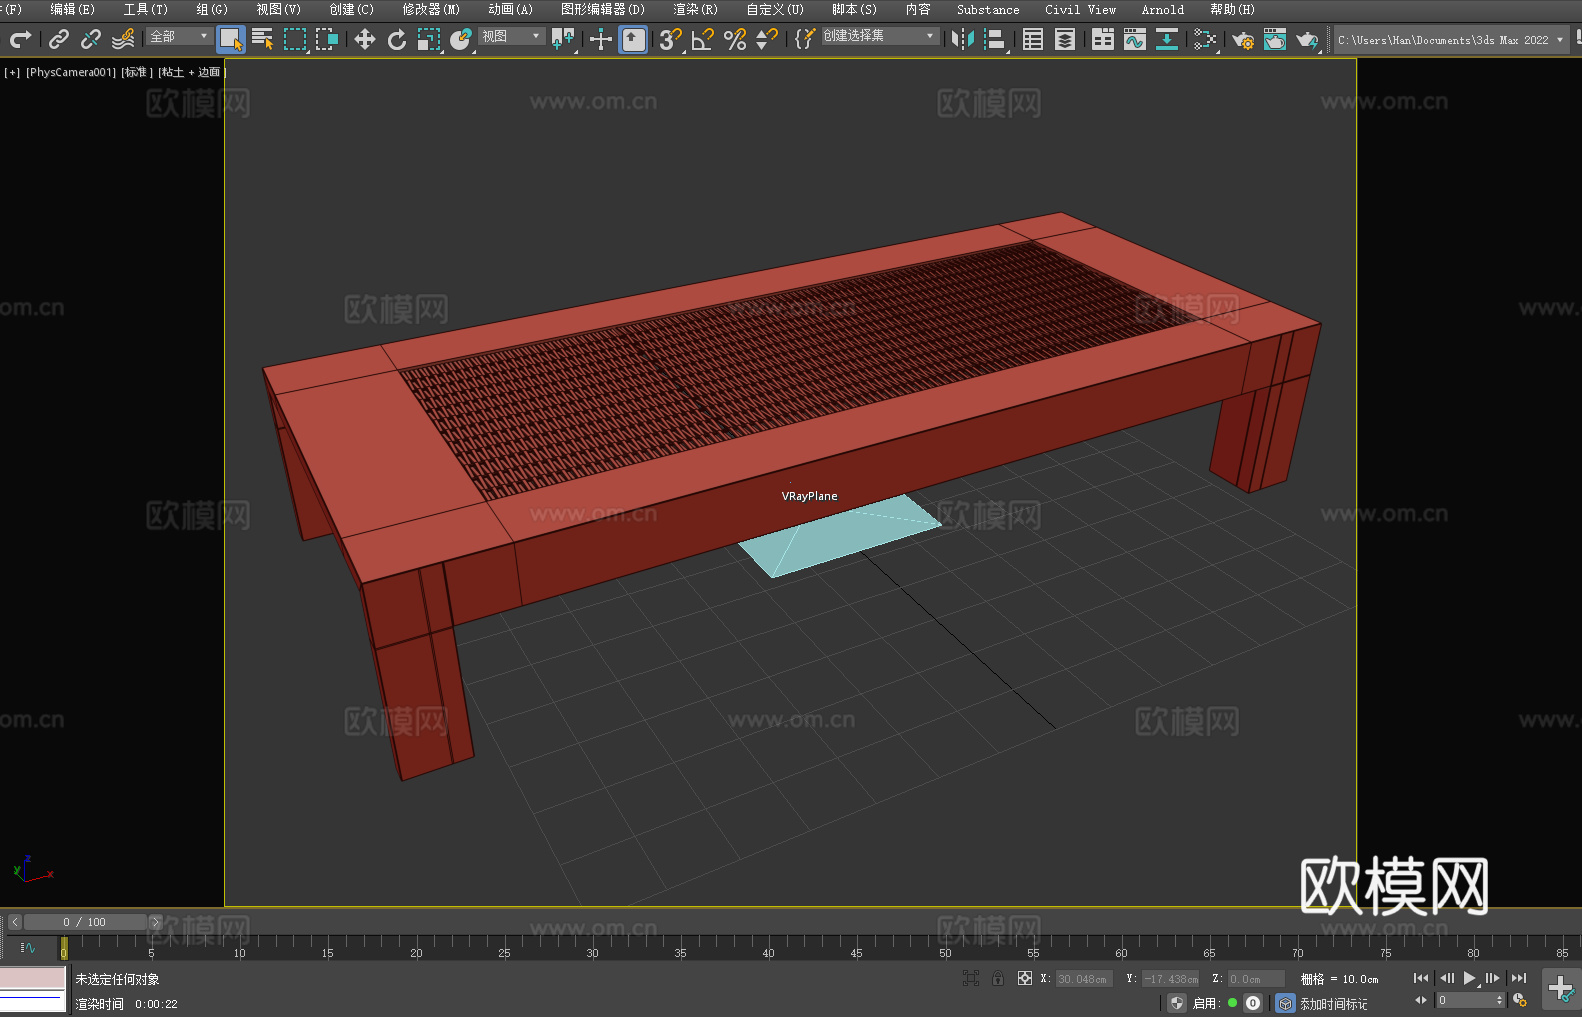Click the X coordinate field
The height and width of the screenshot is (1017, 1582).
click(x=1084, y=979)
